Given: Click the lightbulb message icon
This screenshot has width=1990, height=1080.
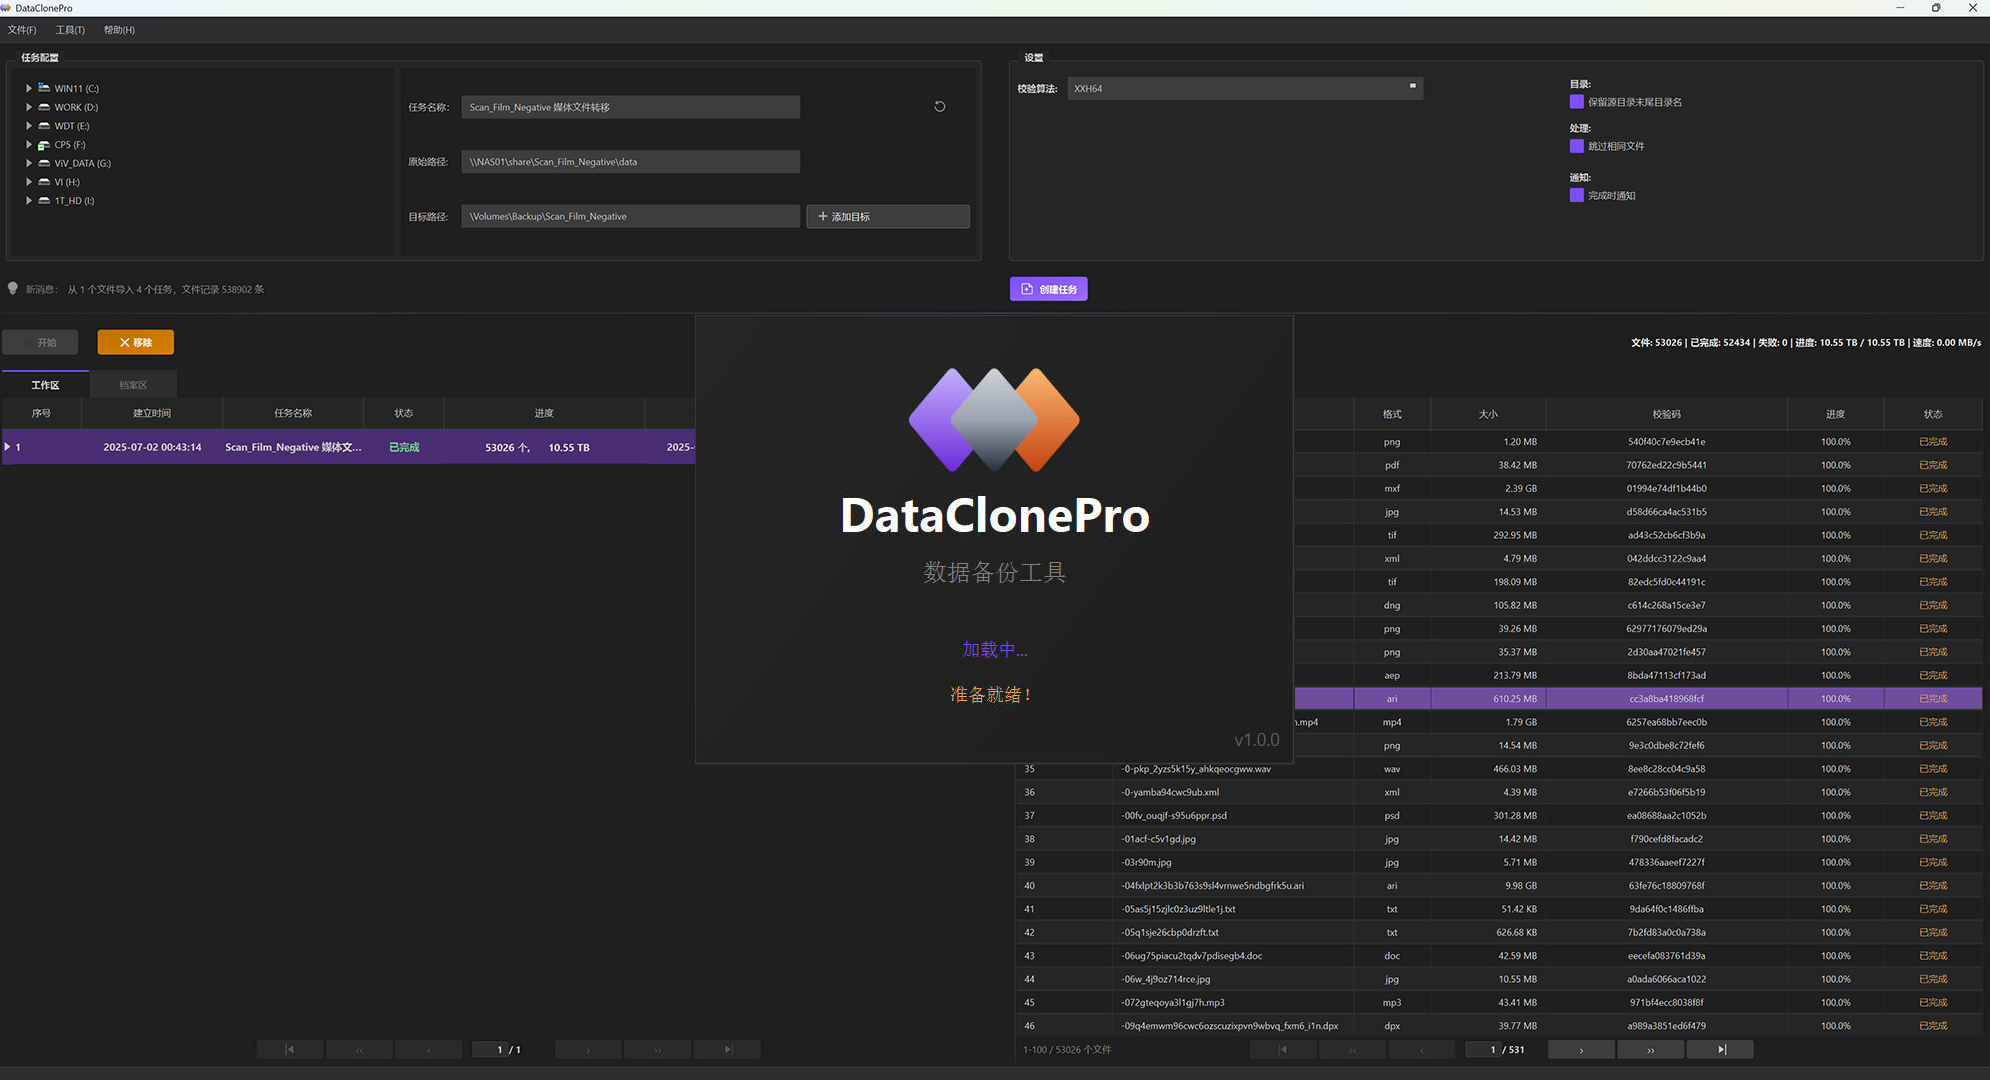Looking at the screenshot, I should pos(13,288).
